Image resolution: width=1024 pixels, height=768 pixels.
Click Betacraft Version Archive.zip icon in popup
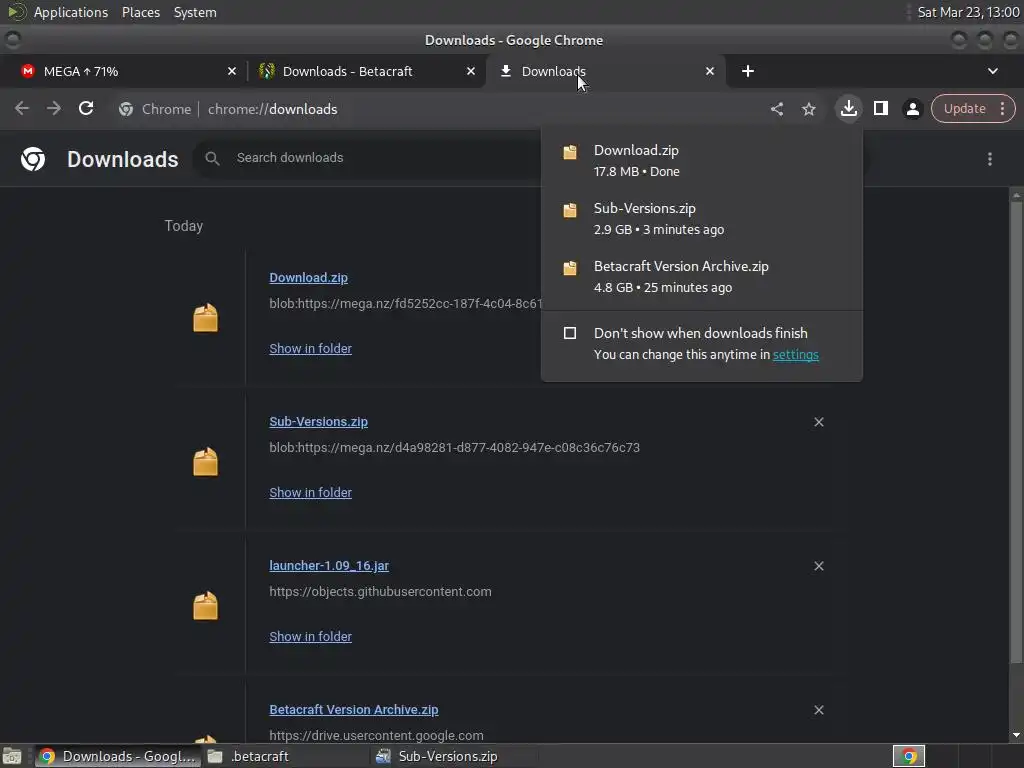click(x=570, y=268)
